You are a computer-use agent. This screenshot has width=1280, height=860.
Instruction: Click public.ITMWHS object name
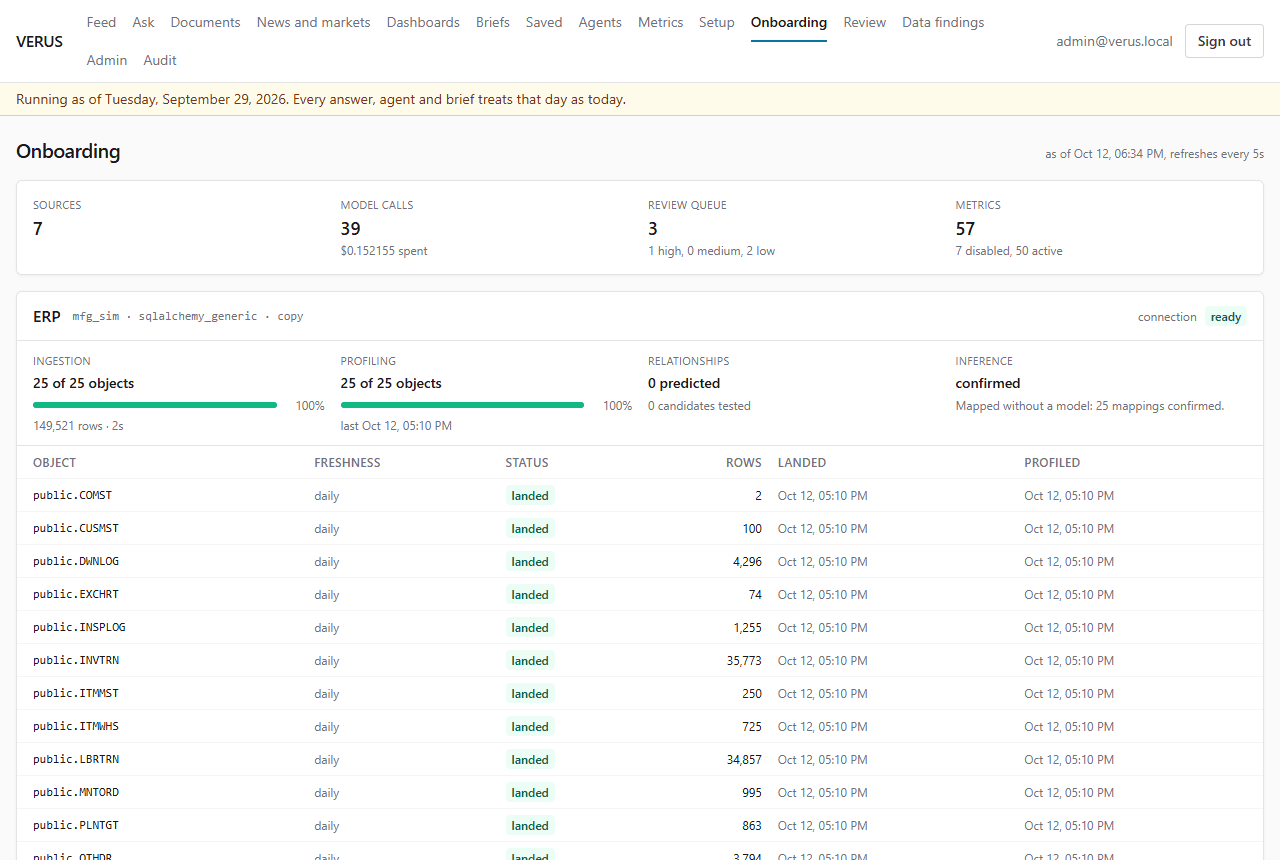click(x=76, y=726)
